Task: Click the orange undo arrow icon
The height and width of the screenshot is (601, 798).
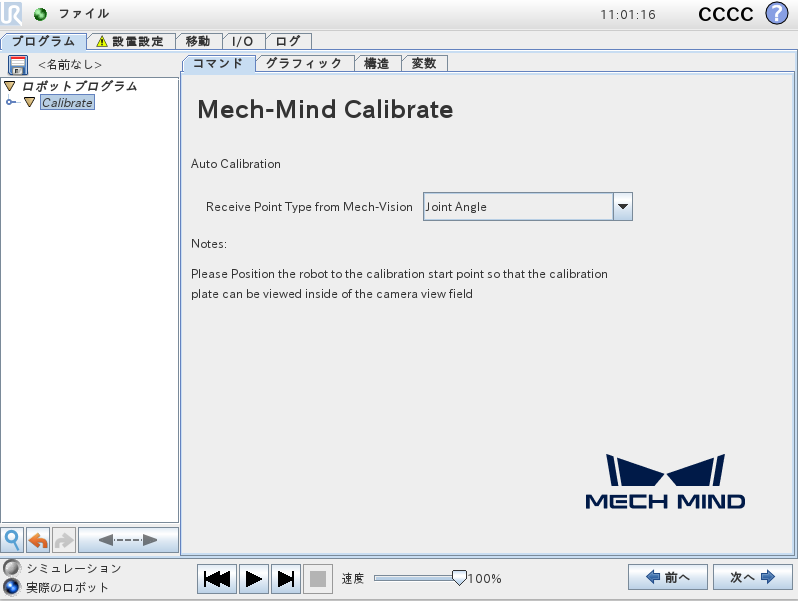Action: pos(38,540)
